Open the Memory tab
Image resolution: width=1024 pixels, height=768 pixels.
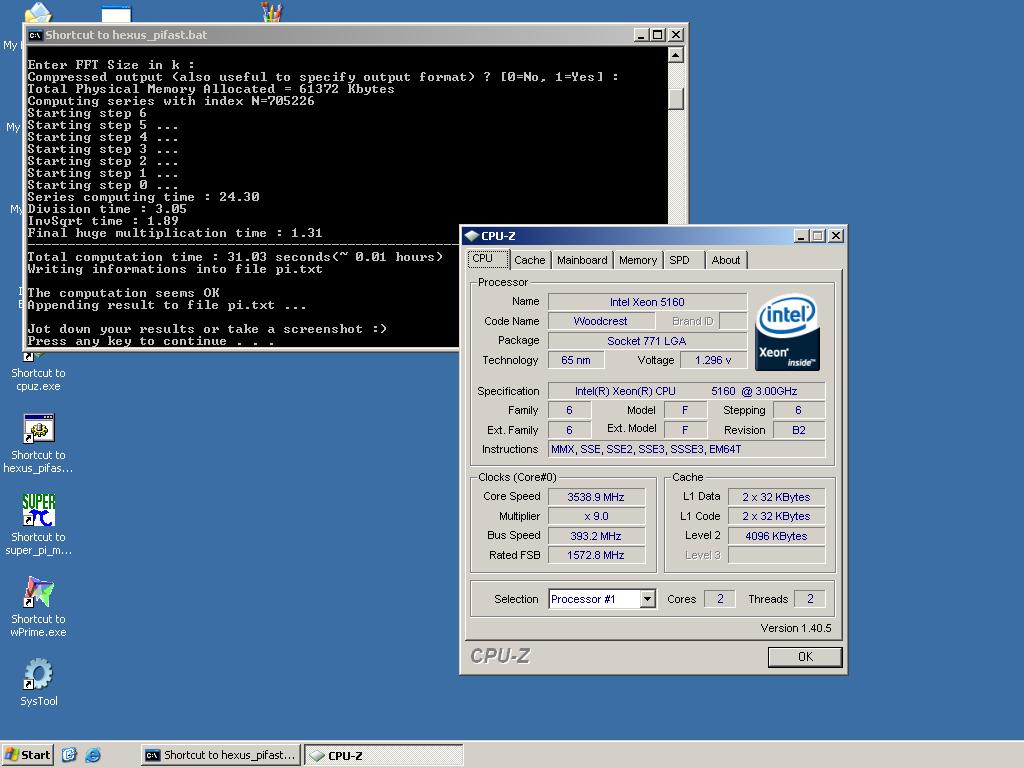click(x=637, y=260)
